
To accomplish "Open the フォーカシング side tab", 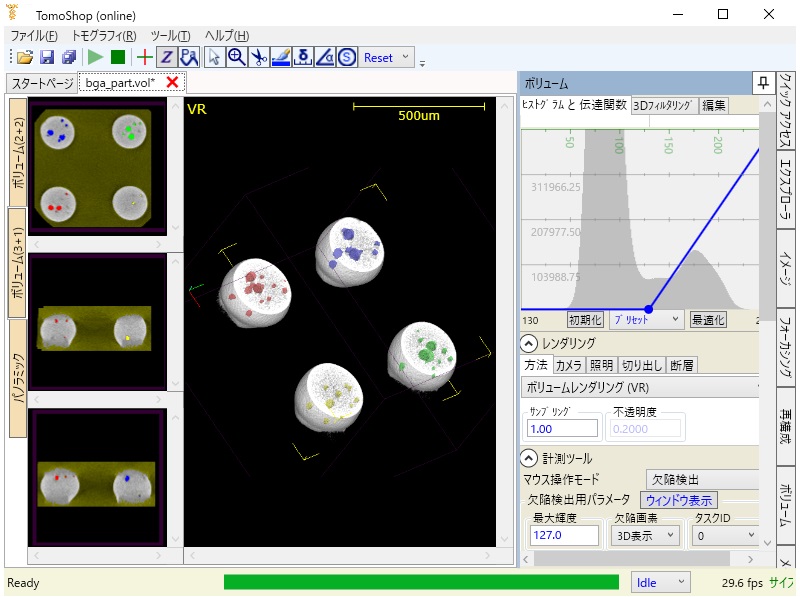I will click(x=786, y=347).
